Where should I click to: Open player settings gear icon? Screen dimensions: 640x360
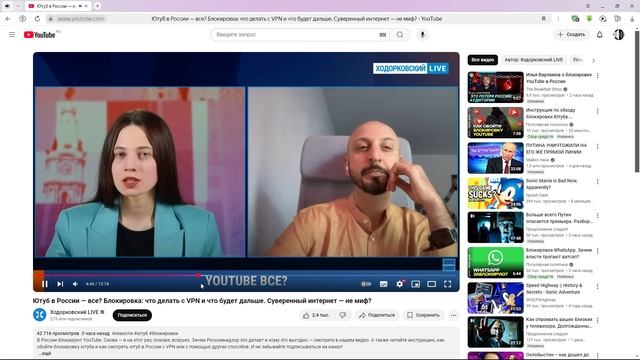click(x=400, y=284)
